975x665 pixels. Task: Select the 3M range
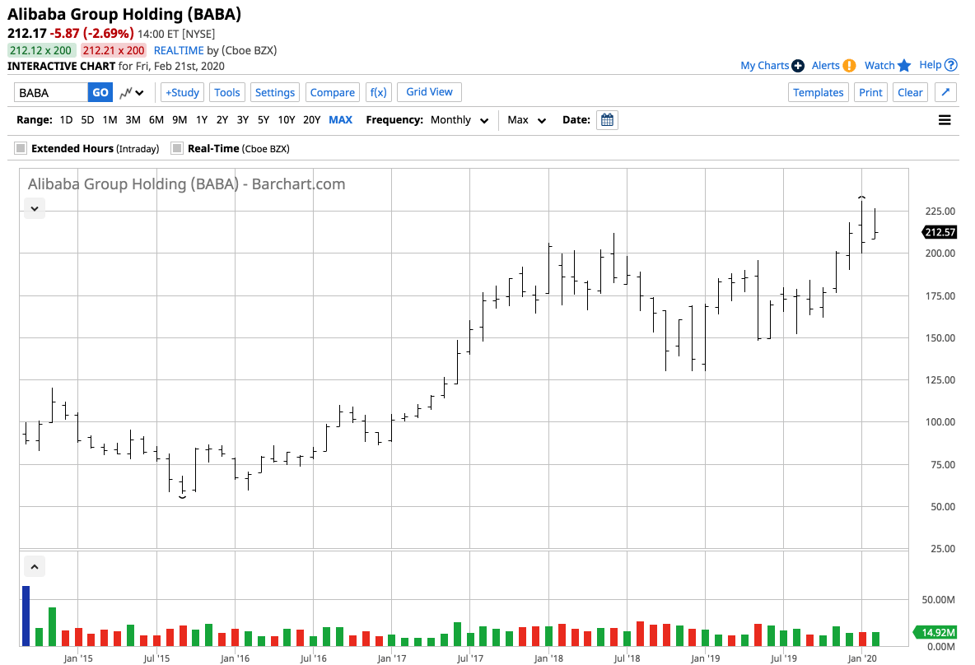tap(133, 120)
